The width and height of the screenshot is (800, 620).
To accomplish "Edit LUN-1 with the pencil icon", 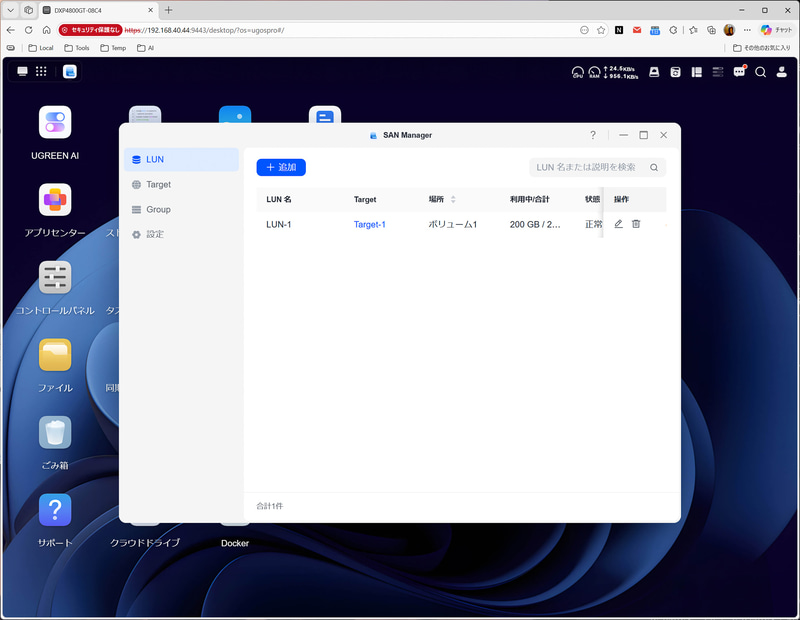I will pos(618,224).
